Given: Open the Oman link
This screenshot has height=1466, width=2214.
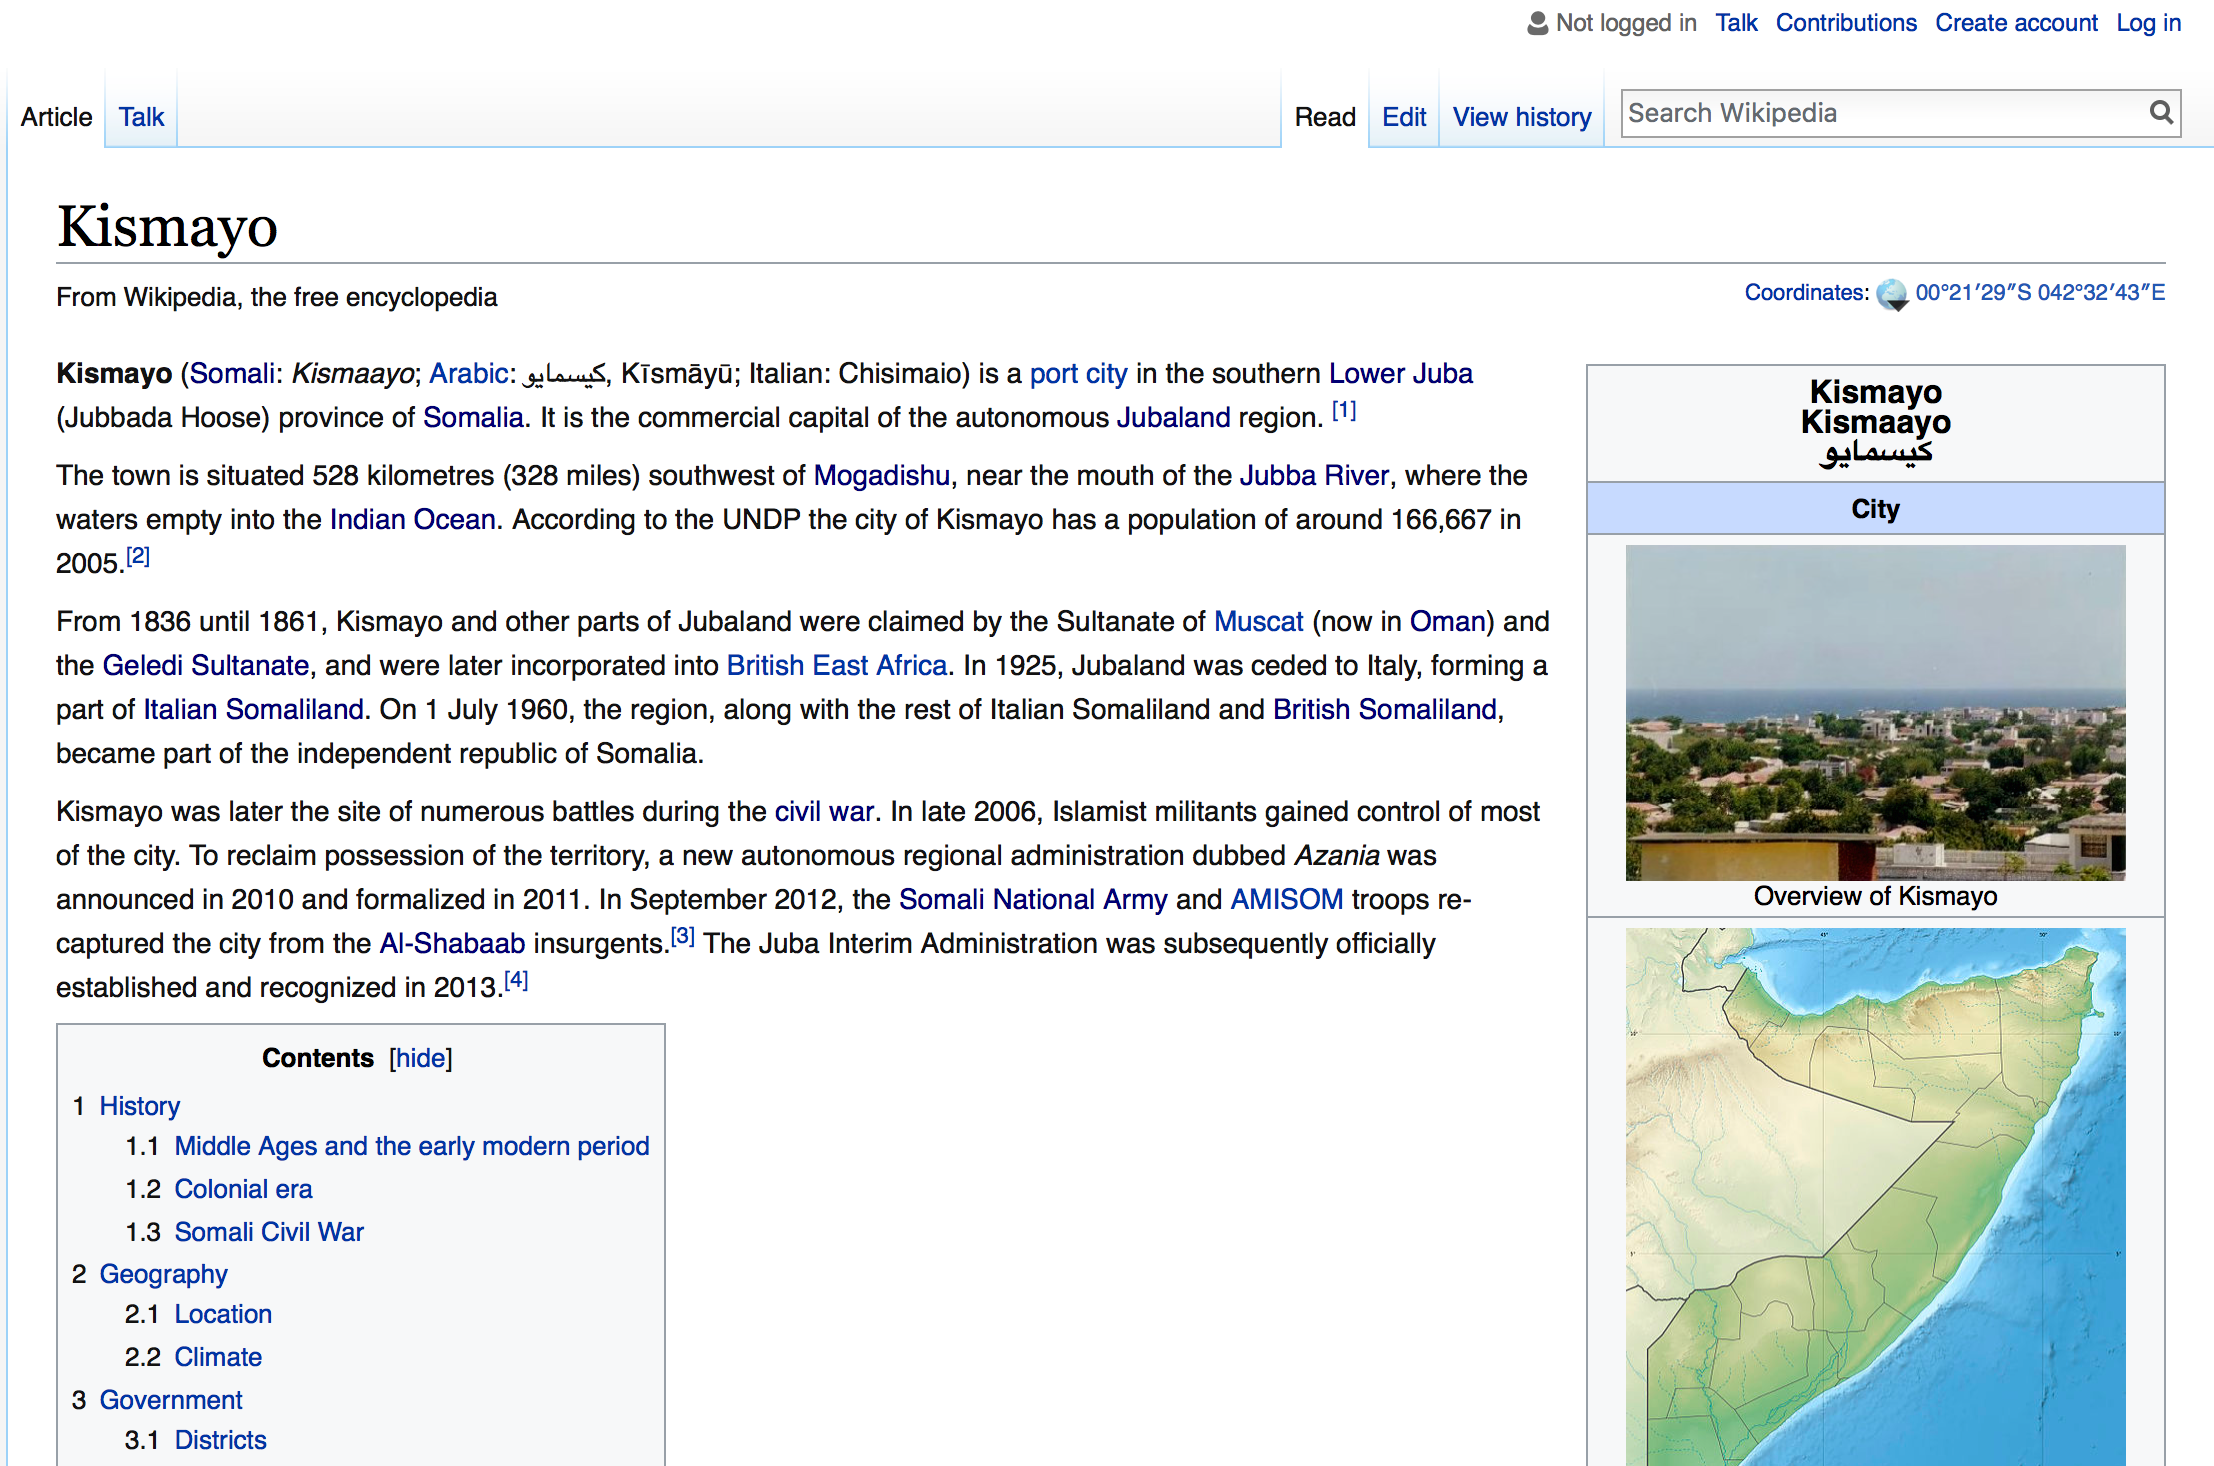Looking at the screenshot, I should click(1447, 621).
